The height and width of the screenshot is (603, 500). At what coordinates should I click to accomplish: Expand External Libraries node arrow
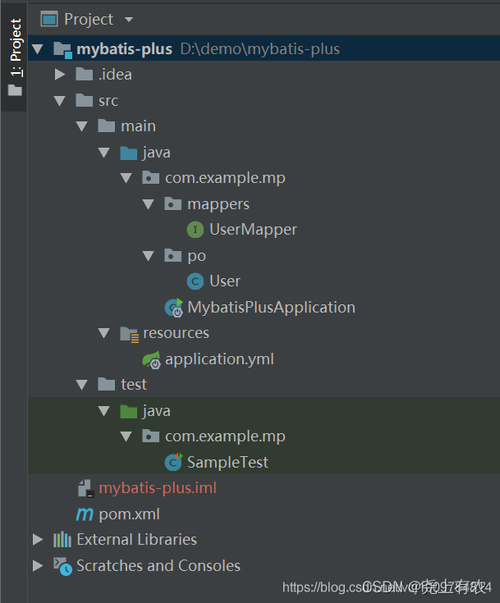38,540
